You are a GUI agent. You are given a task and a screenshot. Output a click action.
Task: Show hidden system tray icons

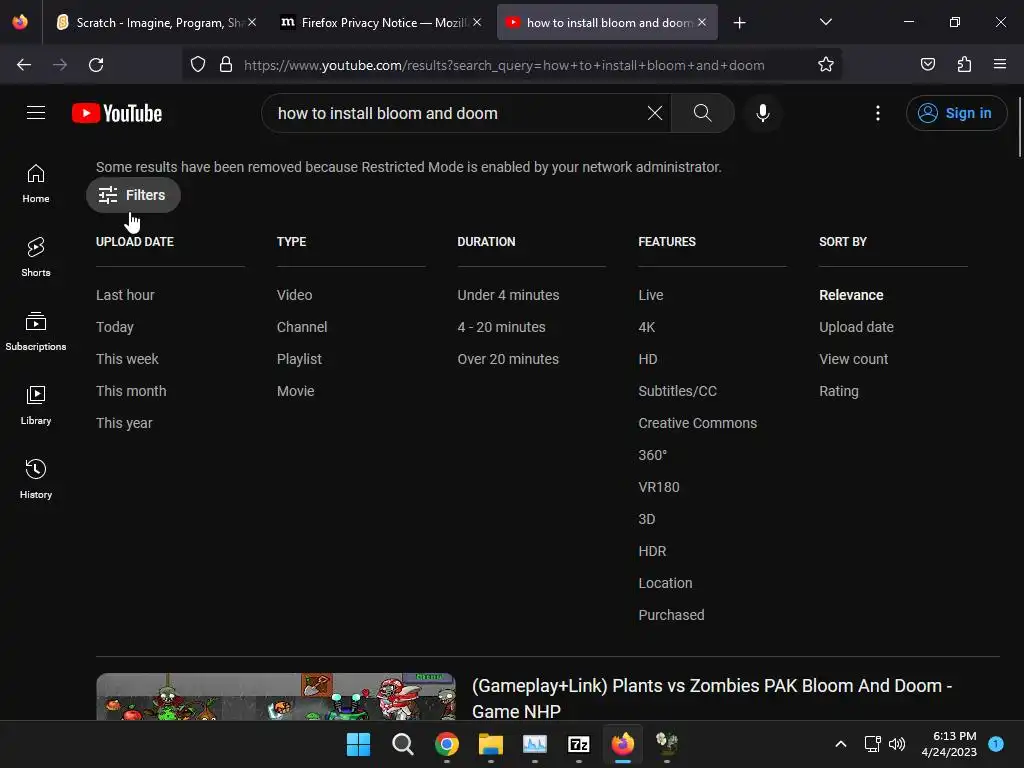(840, 744)
